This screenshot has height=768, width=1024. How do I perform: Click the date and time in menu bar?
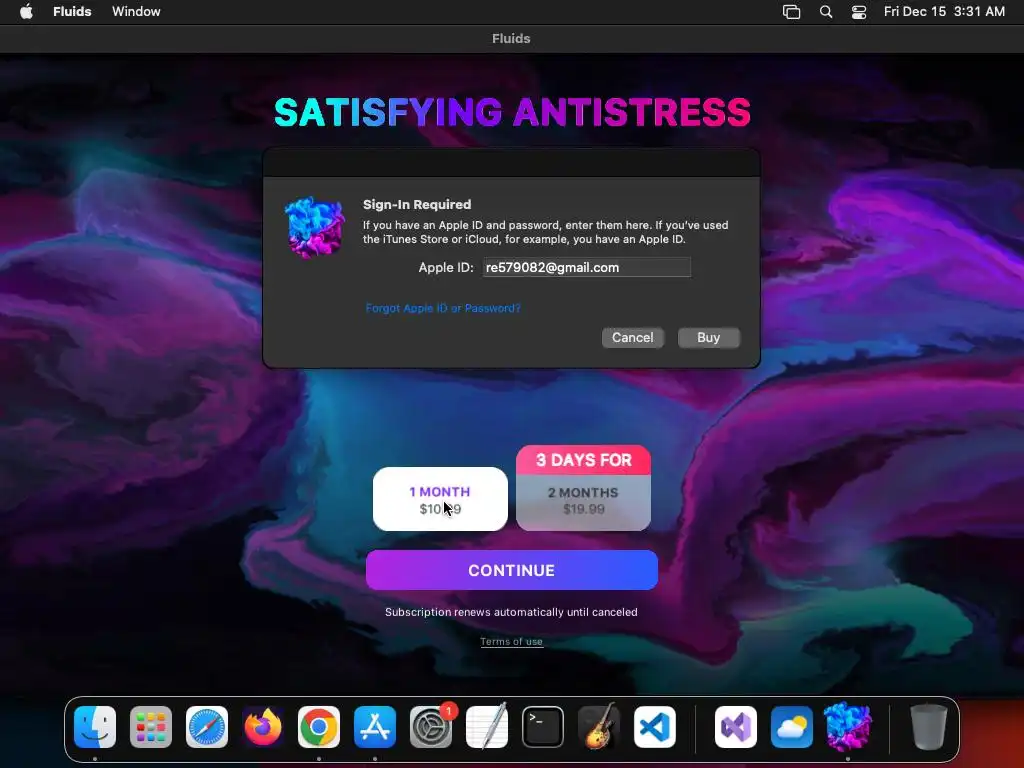[x=944, y=12]
